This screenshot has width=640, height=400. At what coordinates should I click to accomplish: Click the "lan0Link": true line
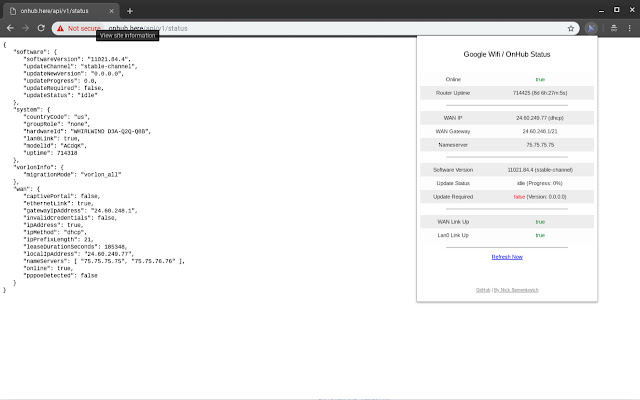point(51,139)
